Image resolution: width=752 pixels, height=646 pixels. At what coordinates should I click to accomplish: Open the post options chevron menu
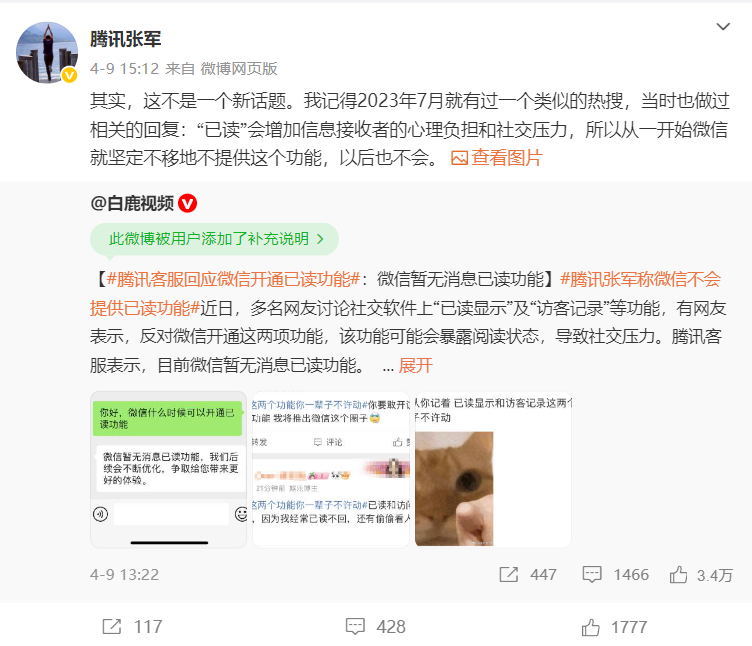(x=723, y=26)
